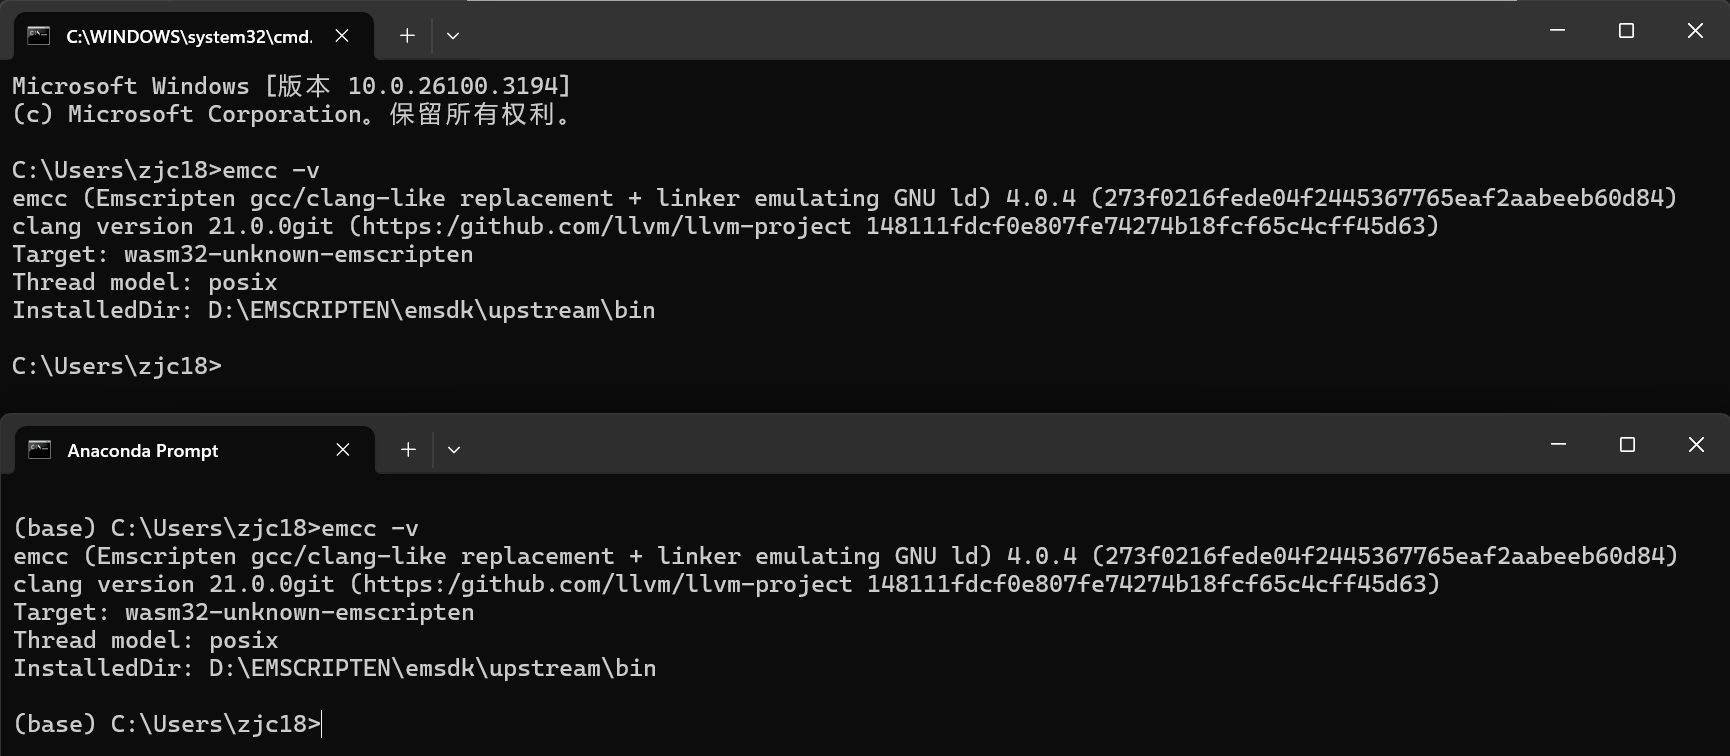Screen dimensions: 1730x756
Task: Close the cmd.exe tab
Action: tap(342, 36)
